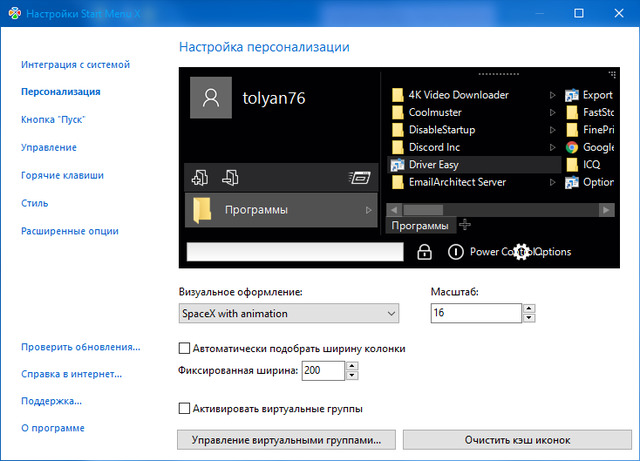The width and height of the screenshot is (640, 461).
Task: Click the power control icon in the preview
Action: pos(456,252)
